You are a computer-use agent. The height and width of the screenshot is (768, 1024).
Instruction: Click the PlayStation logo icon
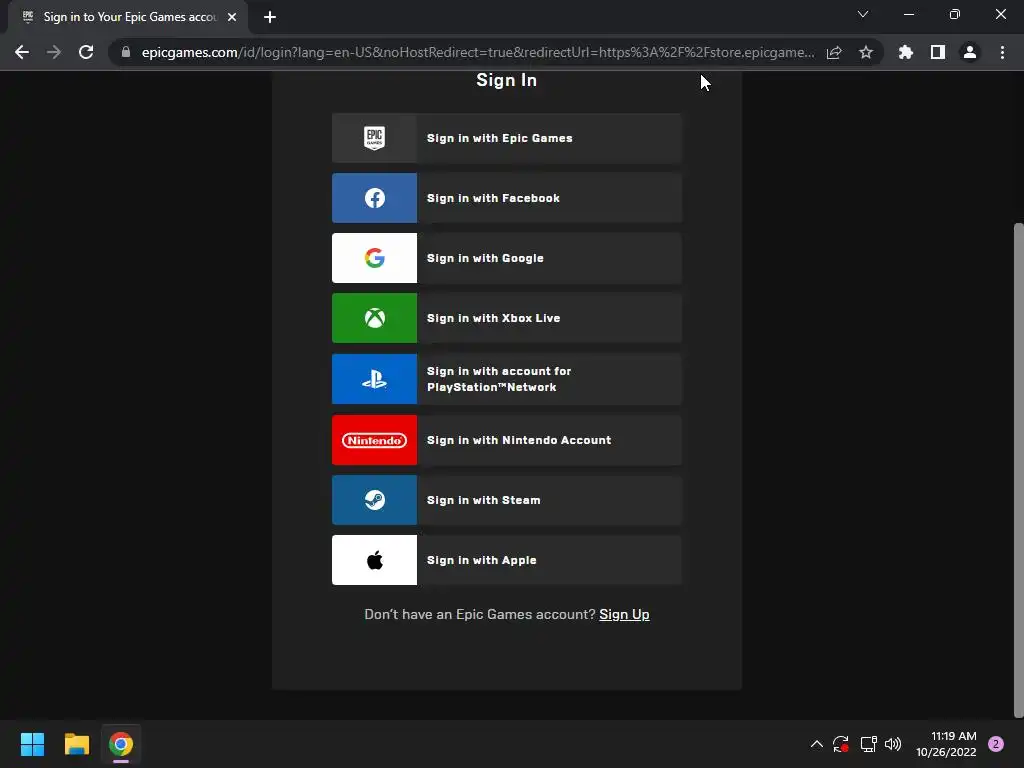tap(374, 379)
